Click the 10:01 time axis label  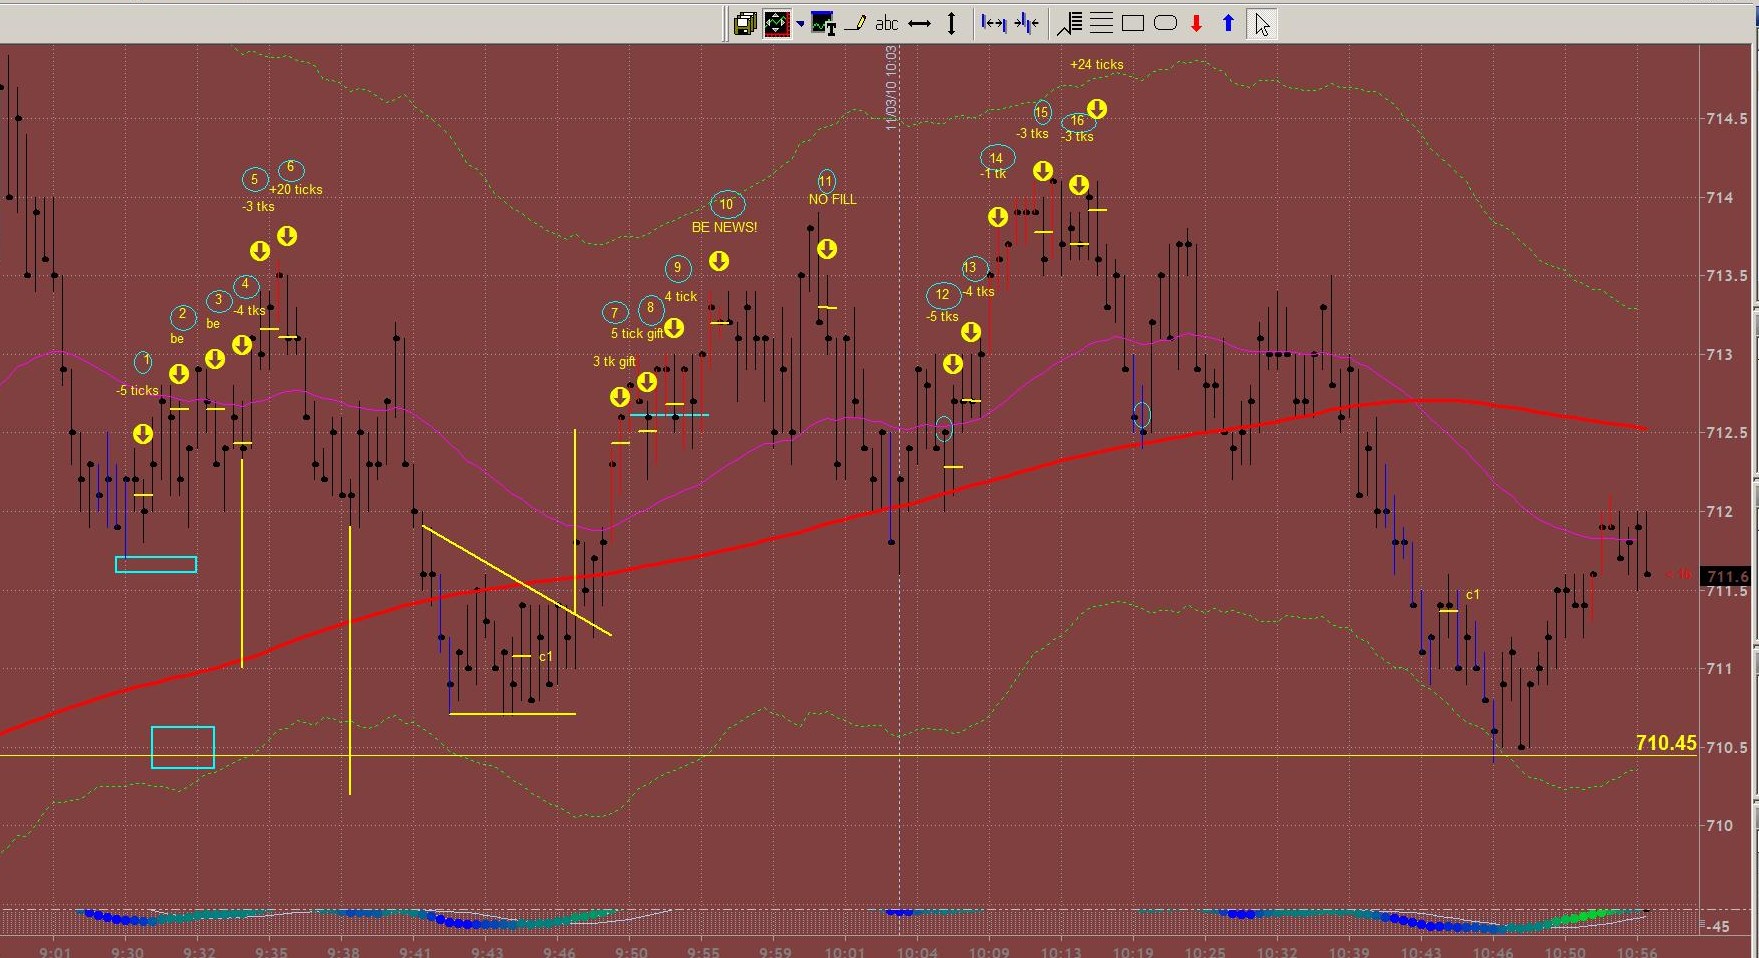point(845,951)
